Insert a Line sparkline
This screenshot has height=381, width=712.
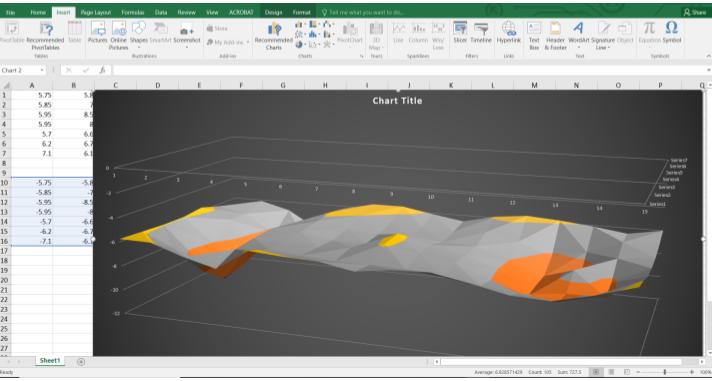(x=399, y=33)
